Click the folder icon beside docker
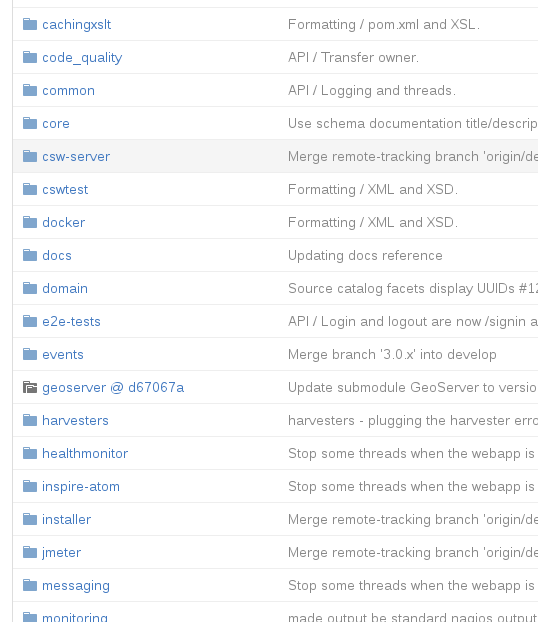 30,222
